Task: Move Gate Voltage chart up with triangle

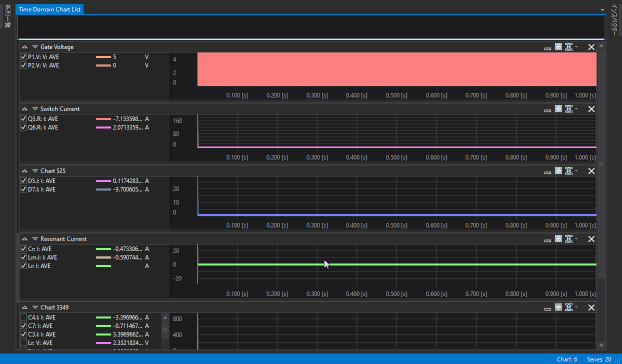Action: pos(25,47)
